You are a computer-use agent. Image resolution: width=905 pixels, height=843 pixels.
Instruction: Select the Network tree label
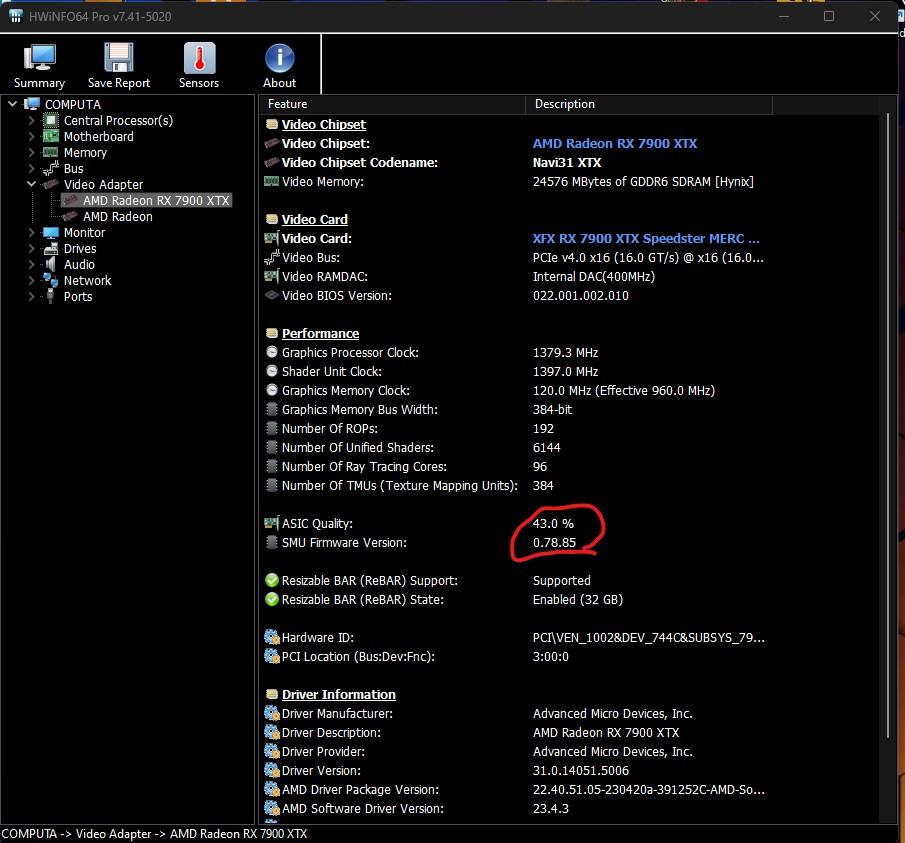tap(87, 280)
